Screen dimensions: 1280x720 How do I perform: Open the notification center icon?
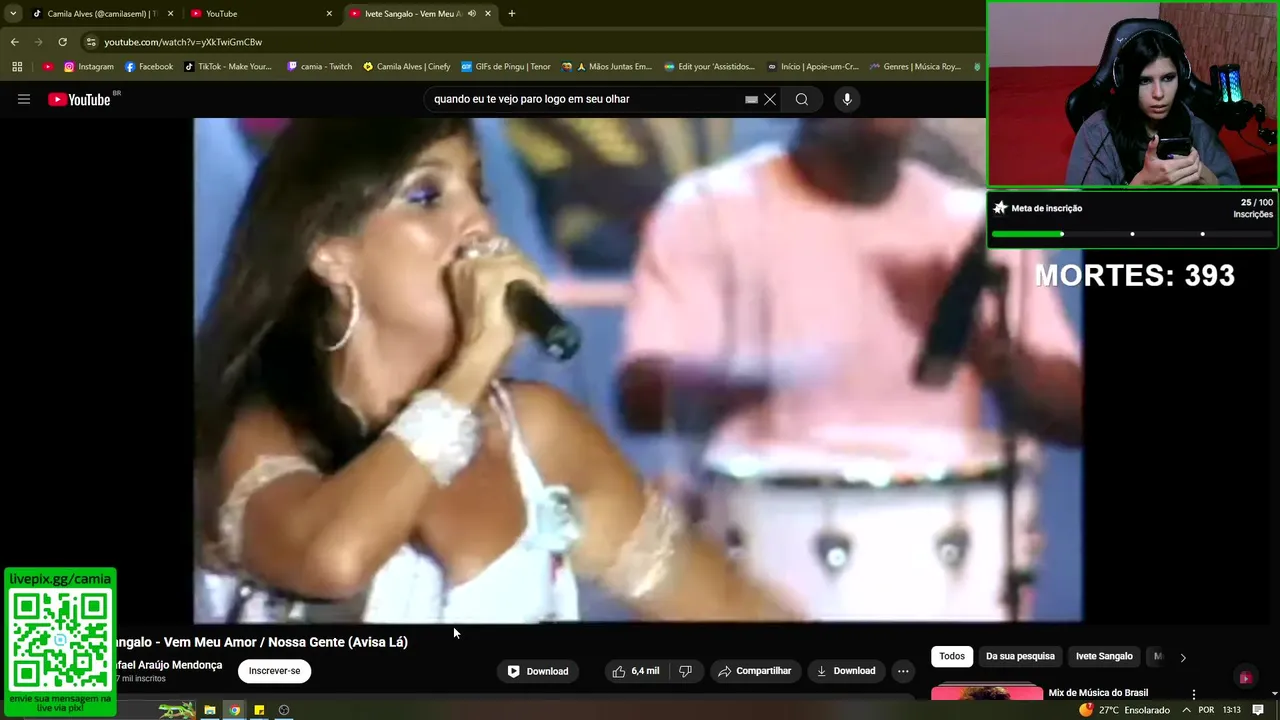tap(1259, 710)
